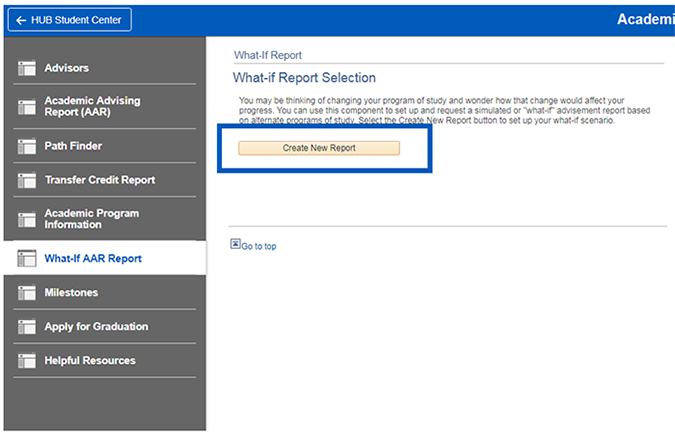675x435 pixels.
Task: Return to HUB Student Center
Action: pos(67,20)
